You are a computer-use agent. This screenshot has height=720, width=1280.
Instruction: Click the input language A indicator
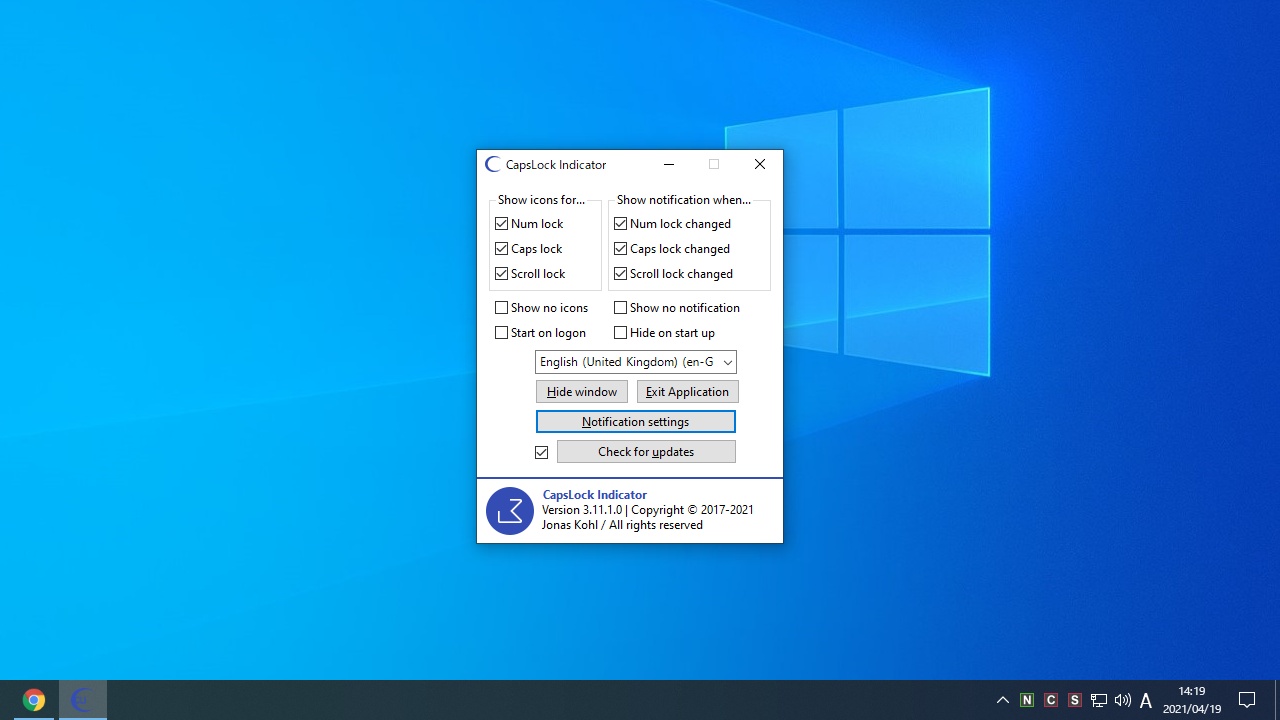tap(1146, 700)
